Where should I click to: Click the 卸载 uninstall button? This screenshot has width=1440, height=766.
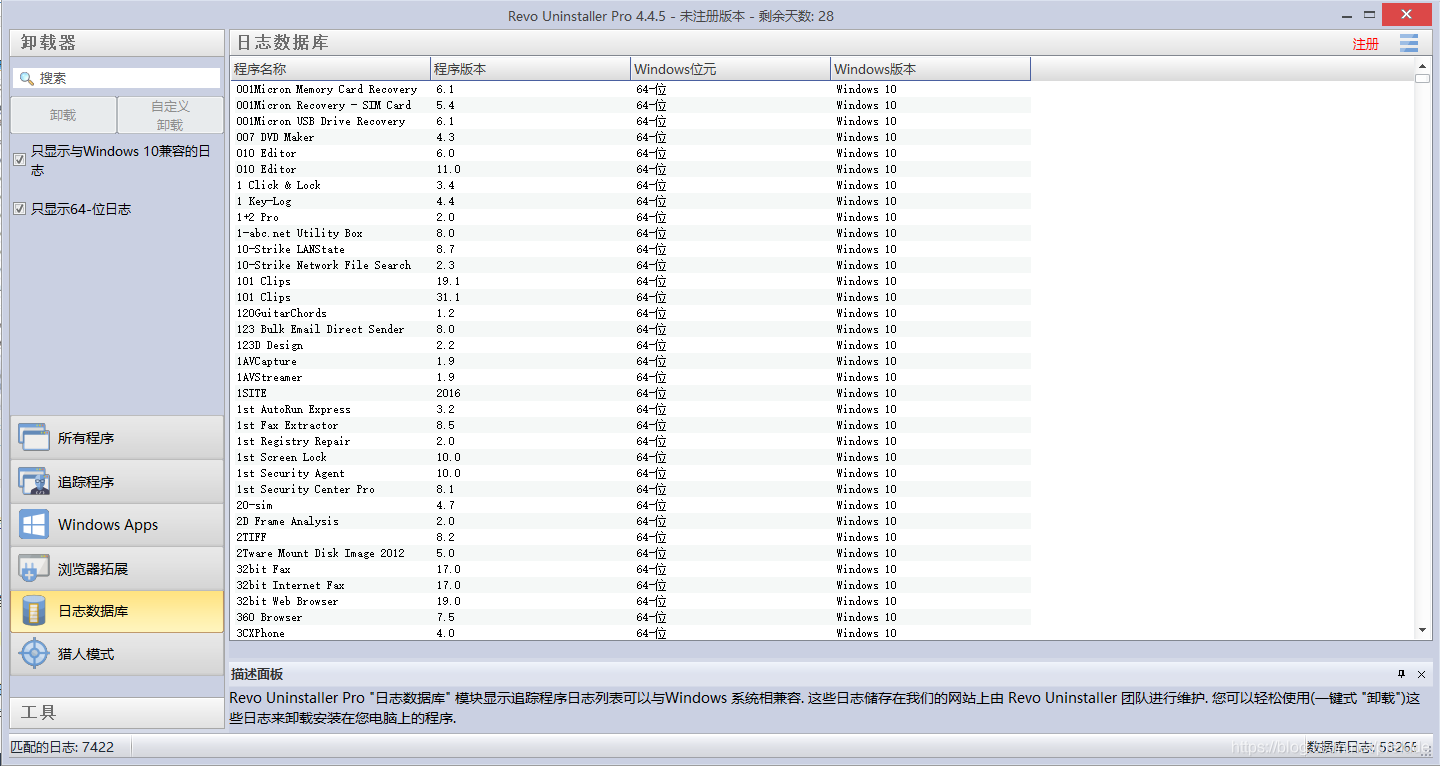tap(63, 115)
